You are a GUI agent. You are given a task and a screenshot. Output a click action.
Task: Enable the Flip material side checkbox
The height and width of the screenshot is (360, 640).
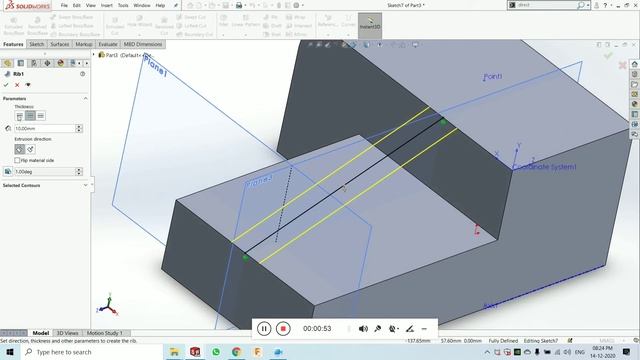coord(17,160)
